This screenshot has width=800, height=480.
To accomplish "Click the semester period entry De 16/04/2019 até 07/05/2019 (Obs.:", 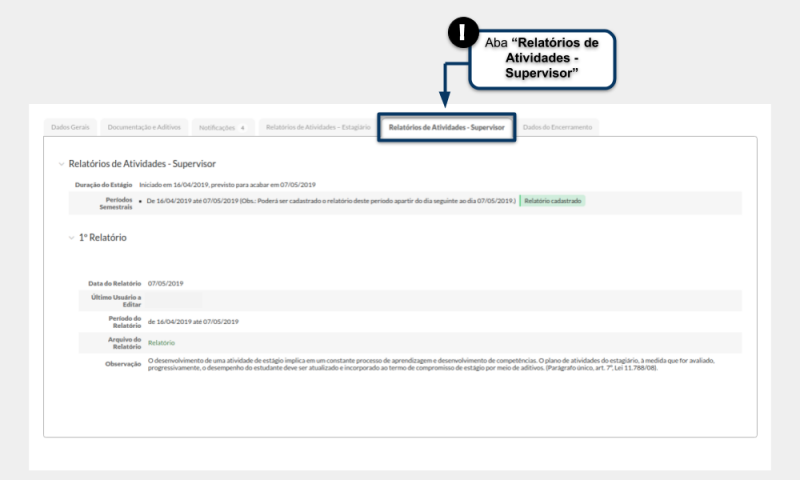I will [x=331, y=201].
